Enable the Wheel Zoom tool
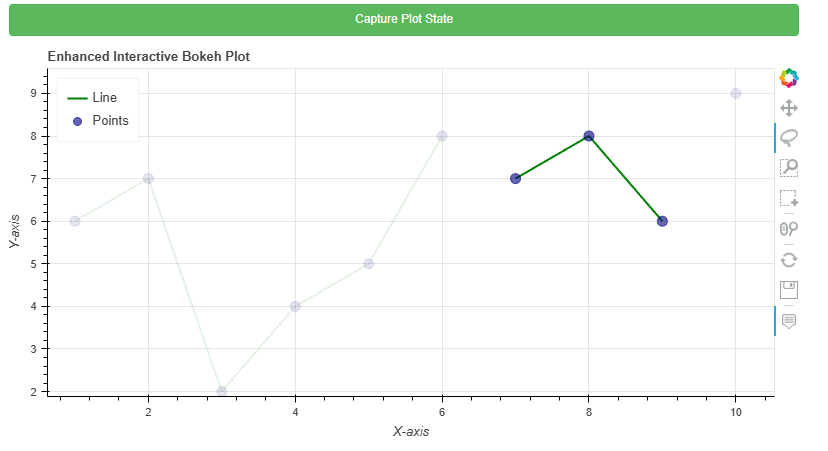This screenshot has width=828, height=451. point(788,229)
